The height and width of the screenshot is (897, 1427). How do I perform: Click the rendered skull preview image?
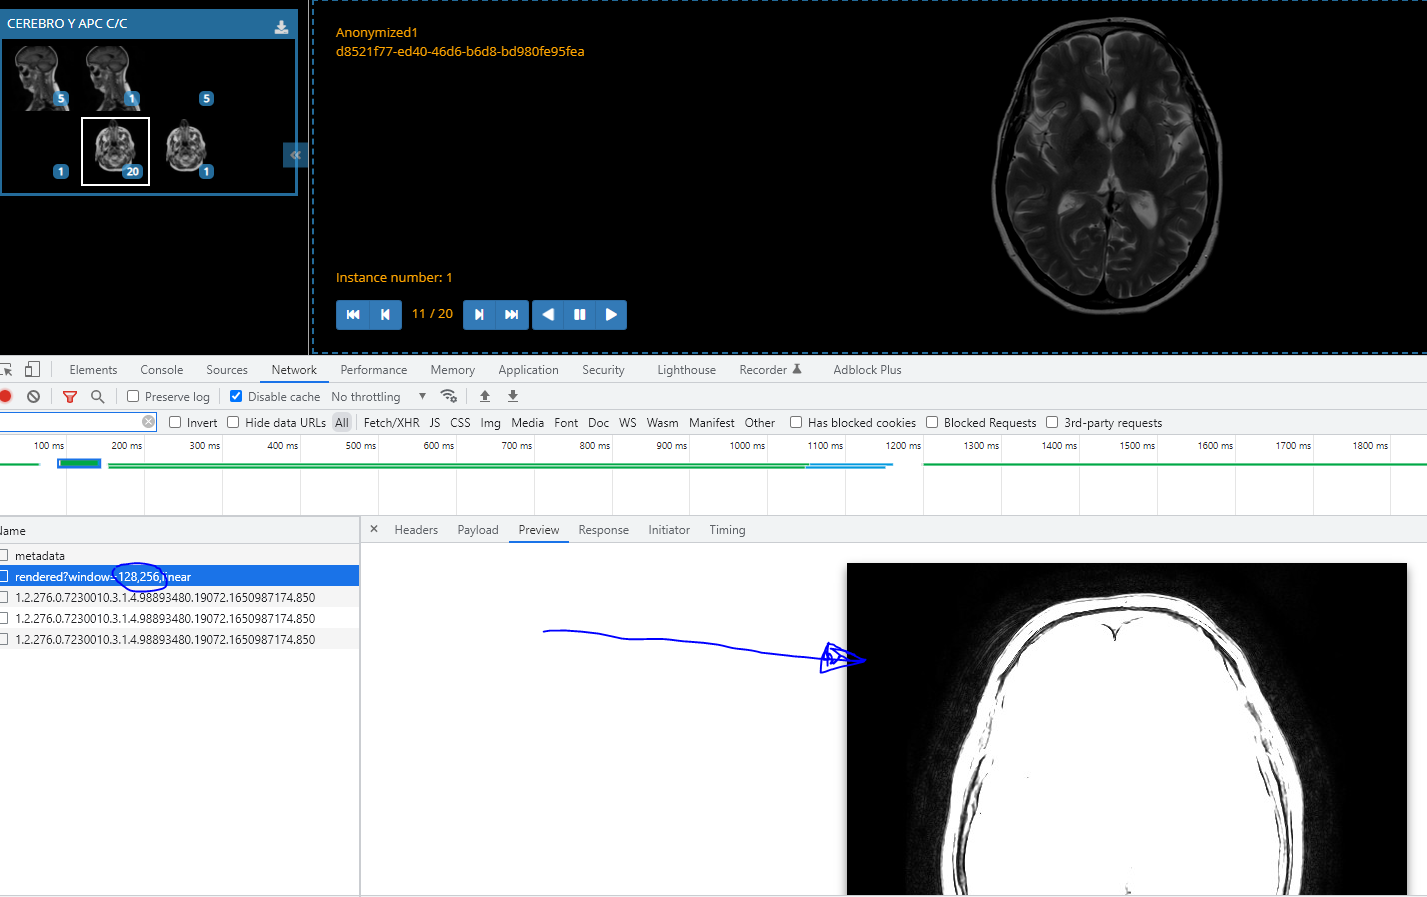pos(1127,729)
